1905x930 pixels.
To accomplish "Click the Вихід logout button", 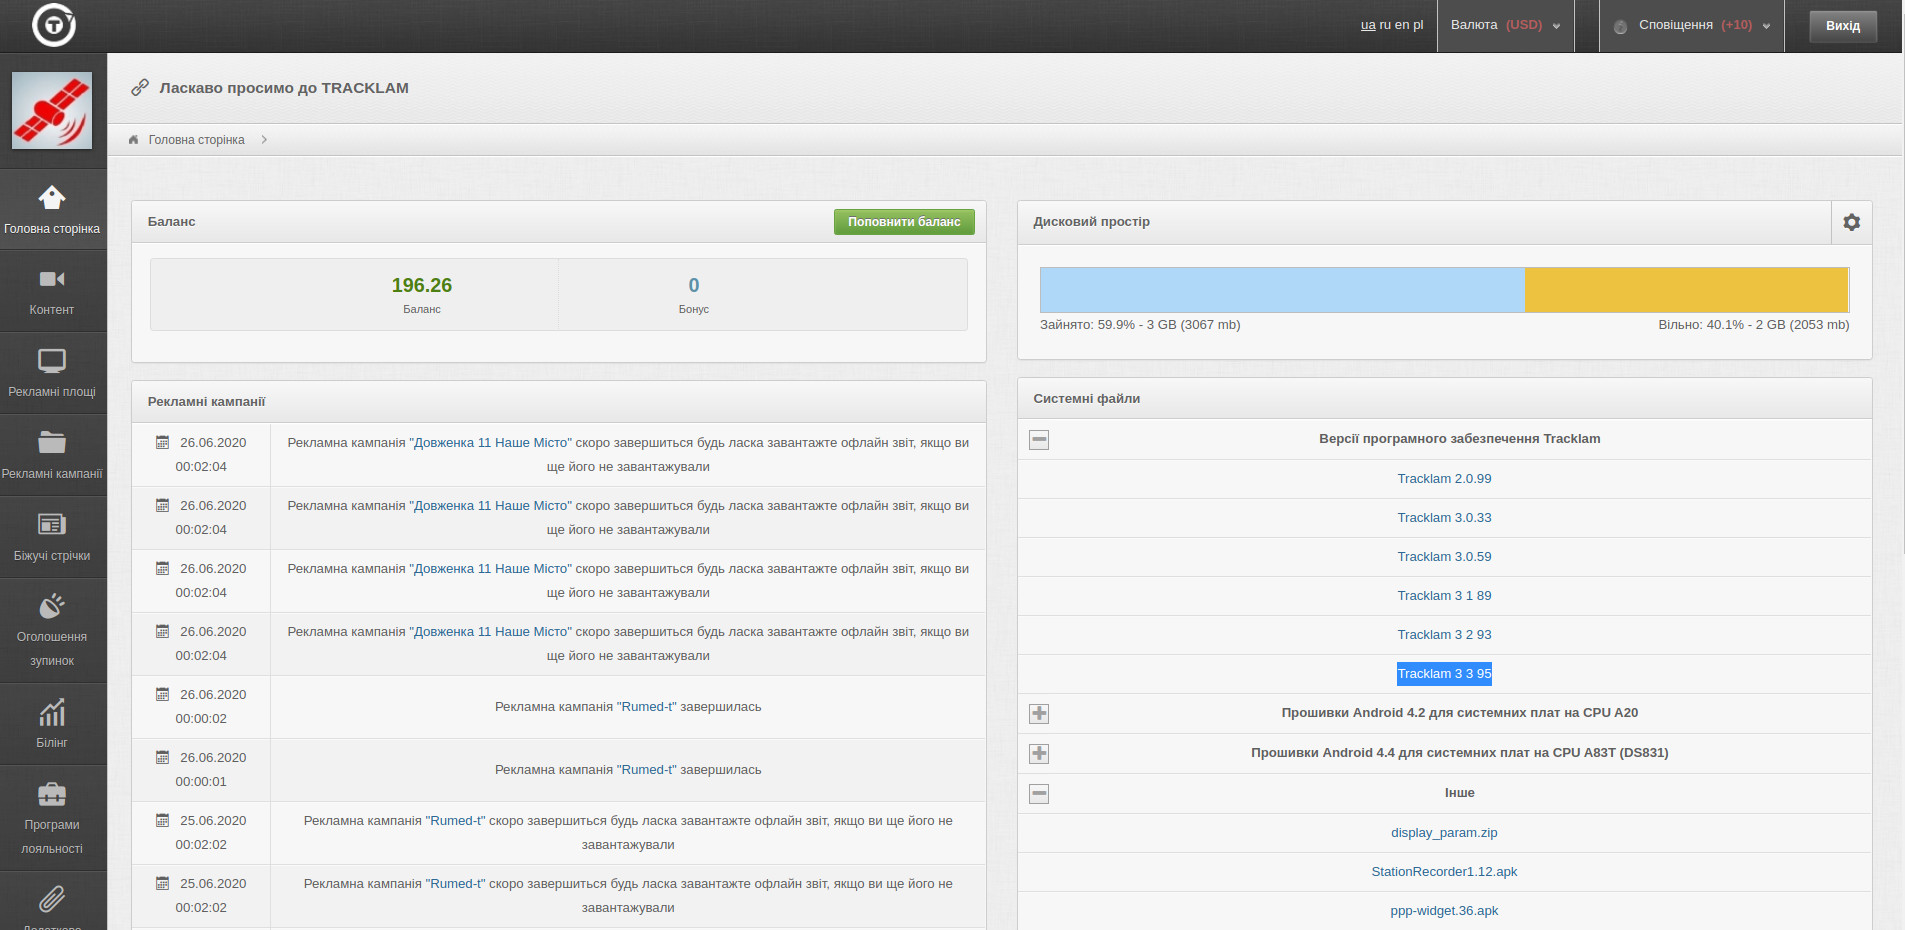I will [x=1842, y=26].
